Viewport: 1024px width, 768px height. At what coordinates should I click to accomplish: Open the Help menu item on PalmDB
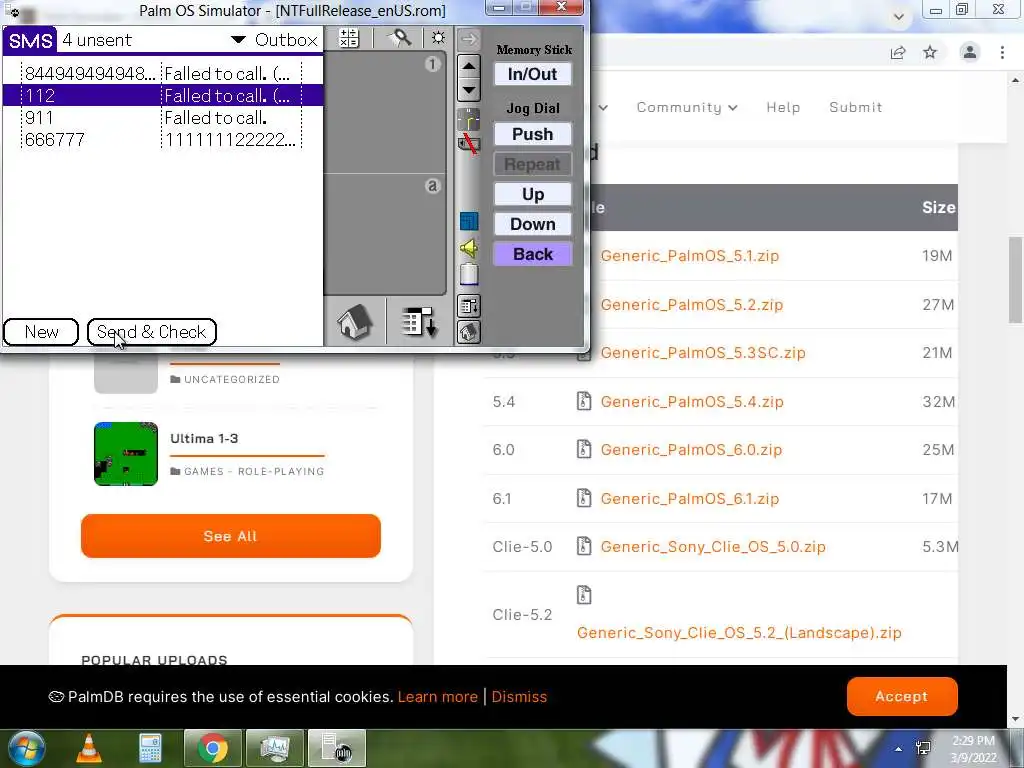(x=783, y=107)
